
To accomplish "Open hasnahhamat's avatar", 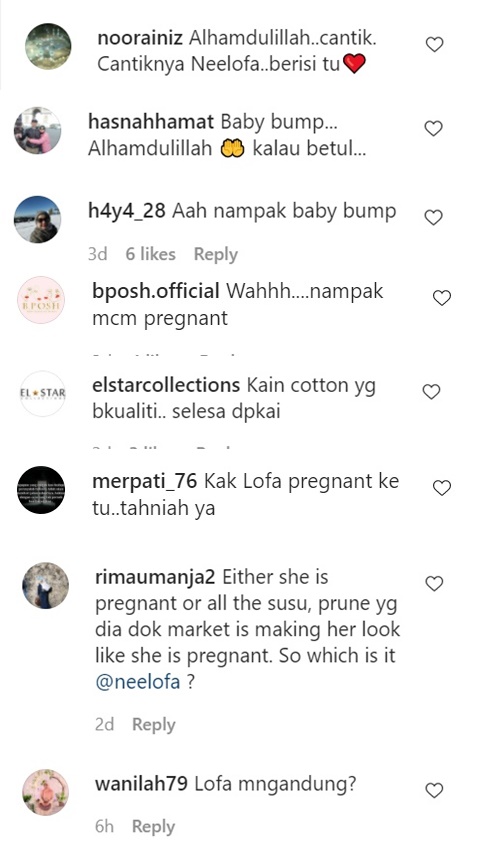I will click(x=37, y=130).
